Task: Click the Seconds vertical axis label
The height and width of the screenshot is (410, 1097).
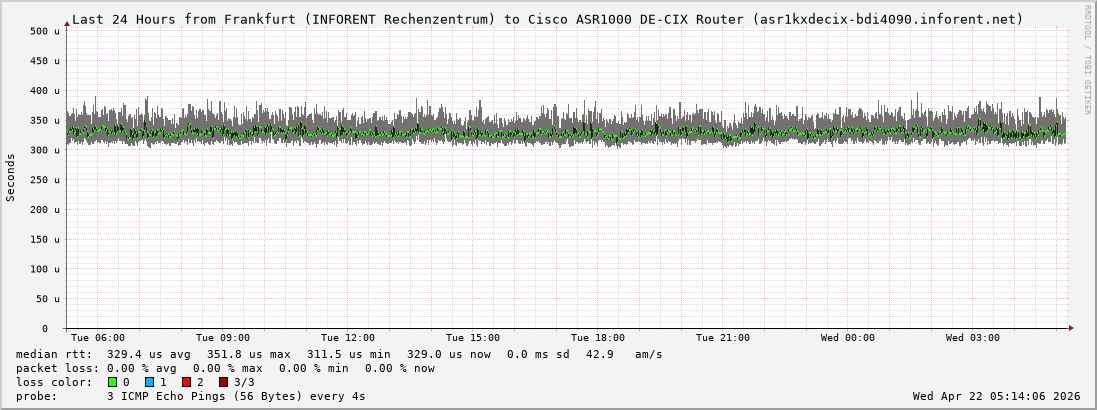Action: tap(11, 177)
